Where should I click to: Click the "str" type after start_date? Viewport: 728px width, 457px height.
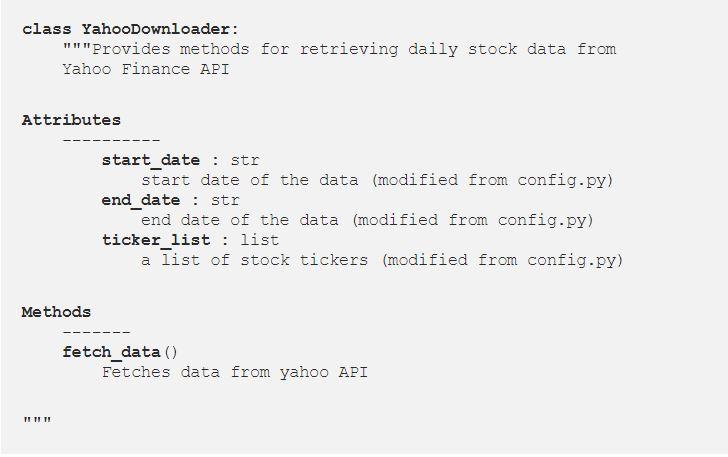(245, 160)
